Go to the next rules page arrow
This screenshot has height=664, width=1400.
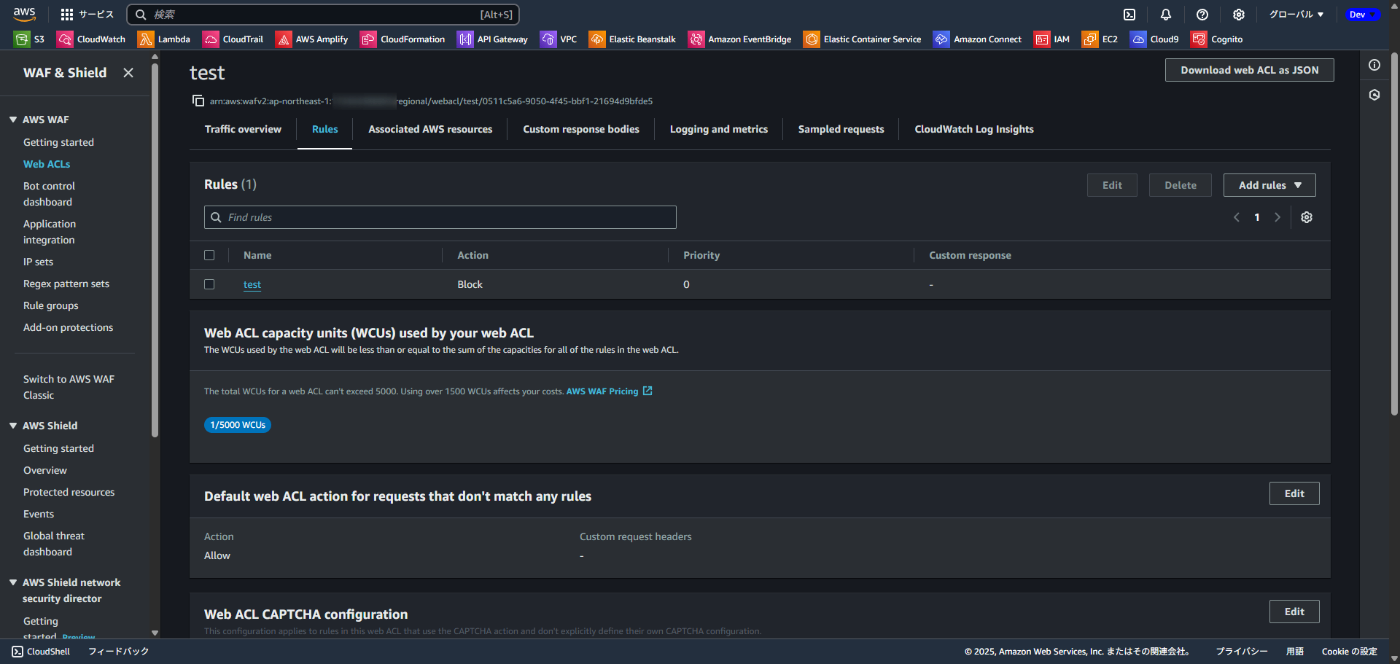[x=1277, y=217]
